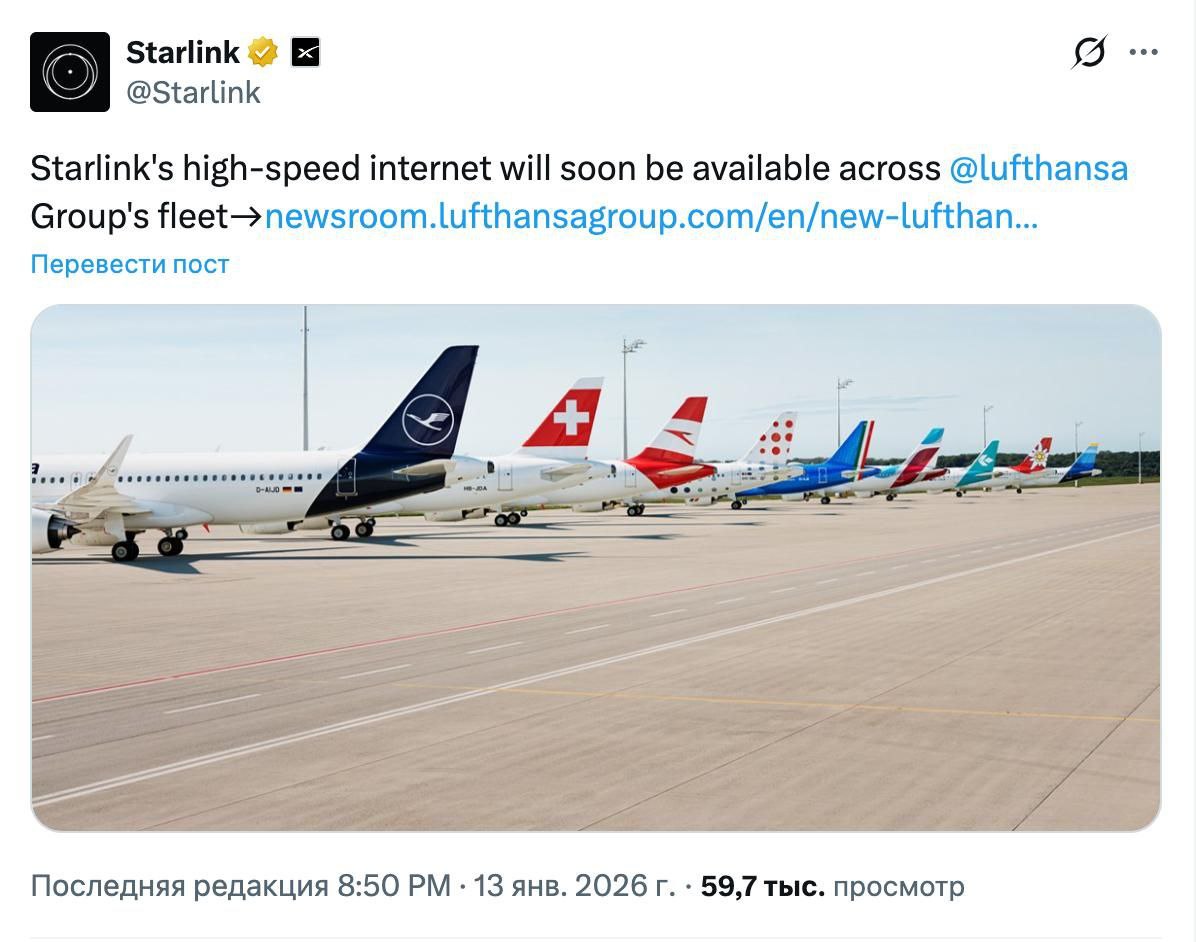The image size is (1196, 942).
Task: Open the Starlink profile avatar
Action: tap(70, 72)
